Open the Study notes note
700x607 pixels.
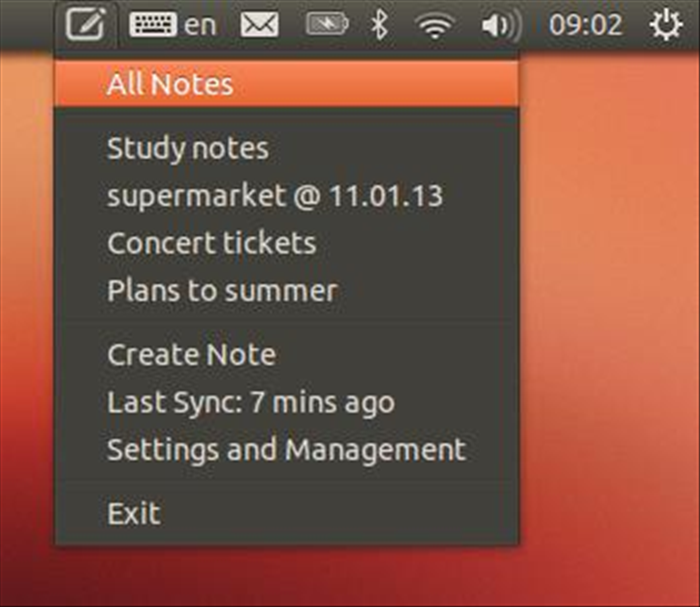[x=287, y=148]
